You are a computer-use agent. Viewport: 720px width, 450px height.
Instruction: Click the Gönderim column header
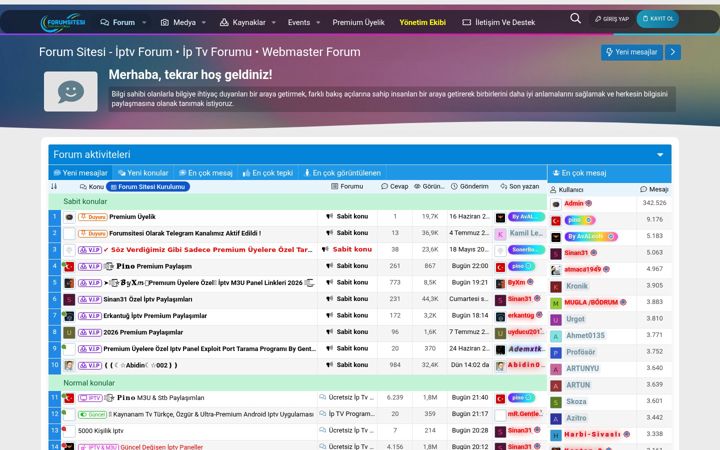click(x=469, y=186)
